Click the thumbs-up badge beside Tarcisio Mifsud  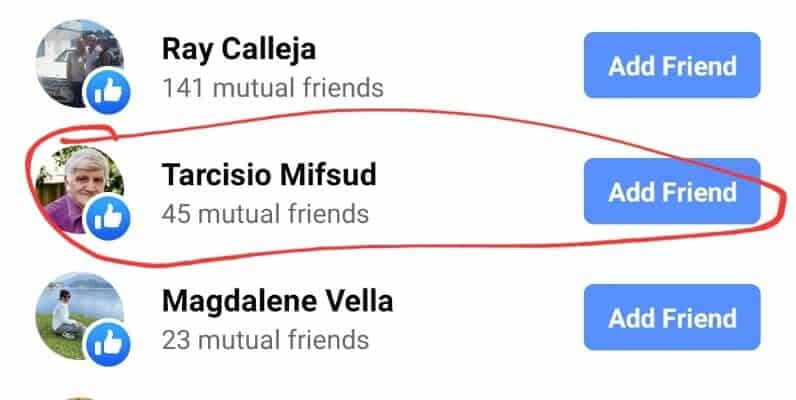pyautogui.click(x=107, y=217)
